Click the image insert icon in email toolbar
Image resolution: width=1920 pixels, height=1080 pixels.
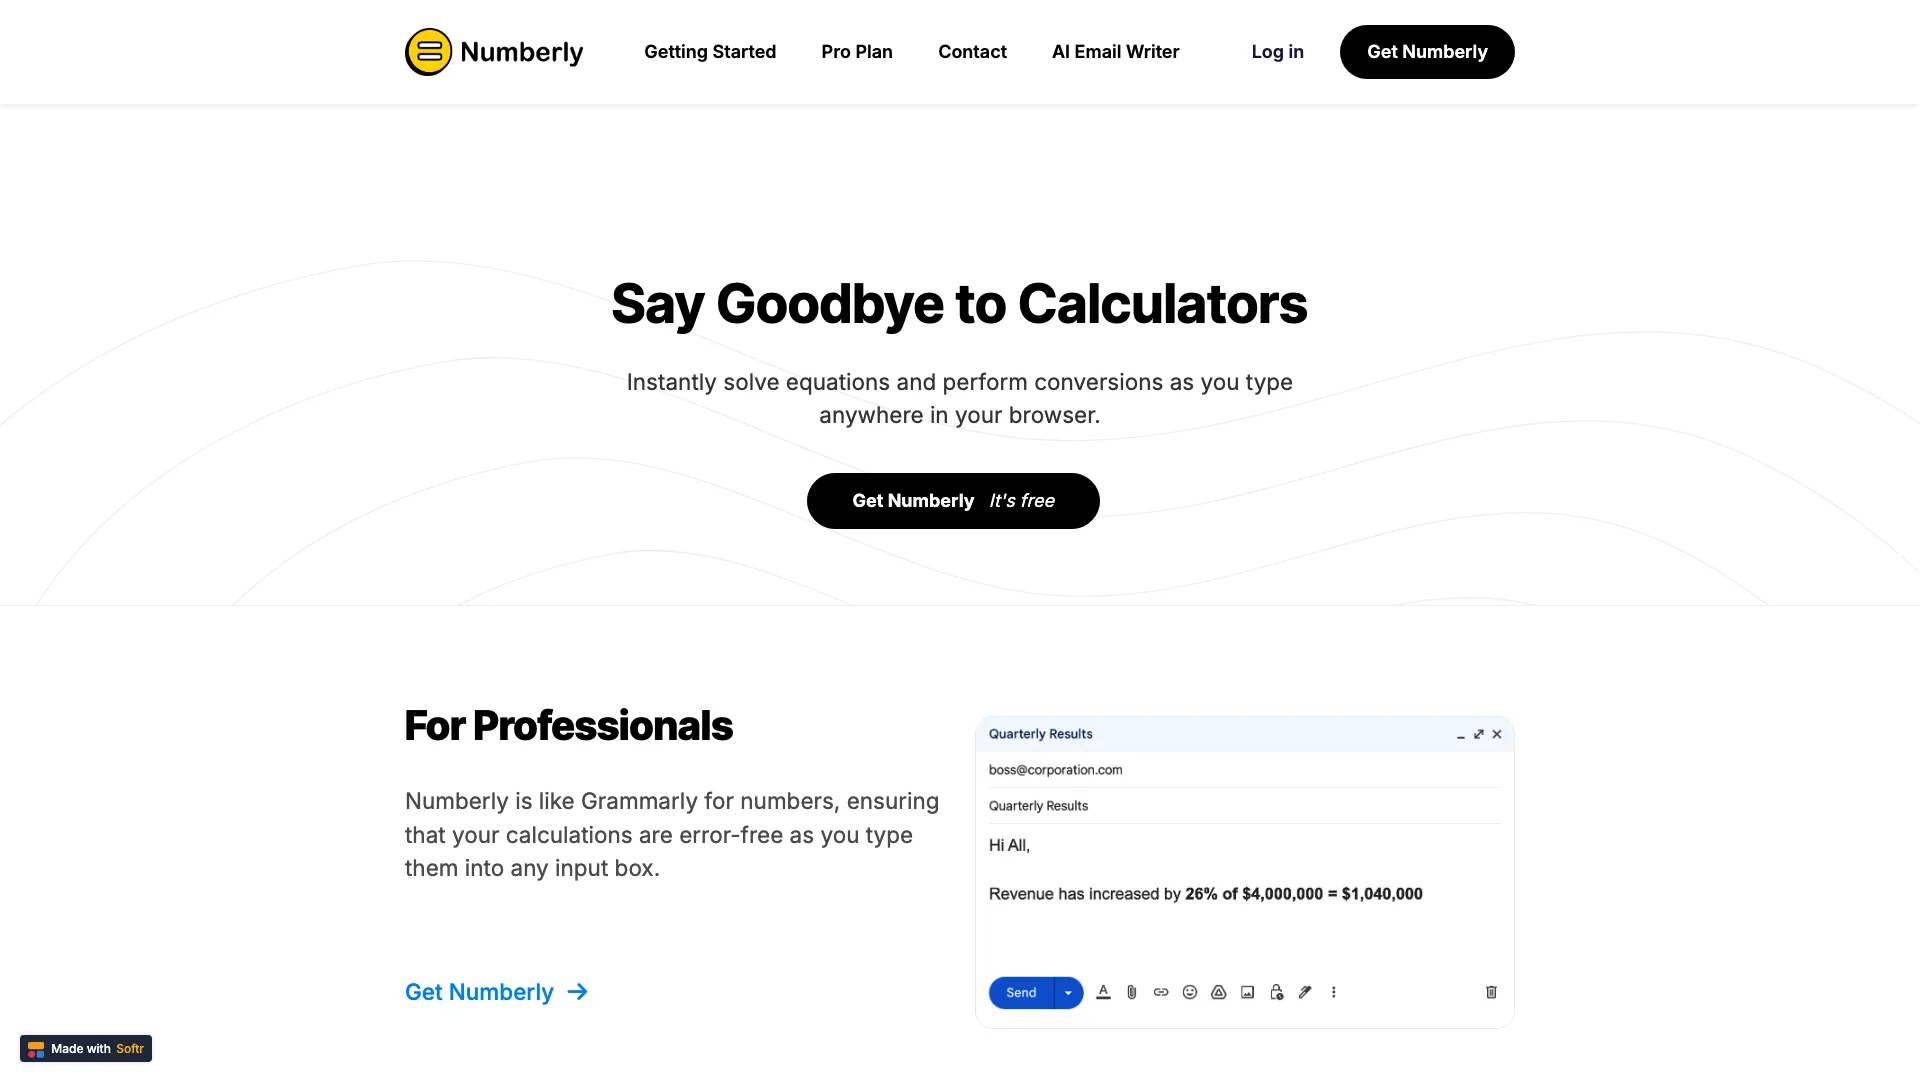pyautogui.click(x=1247, y=992)
